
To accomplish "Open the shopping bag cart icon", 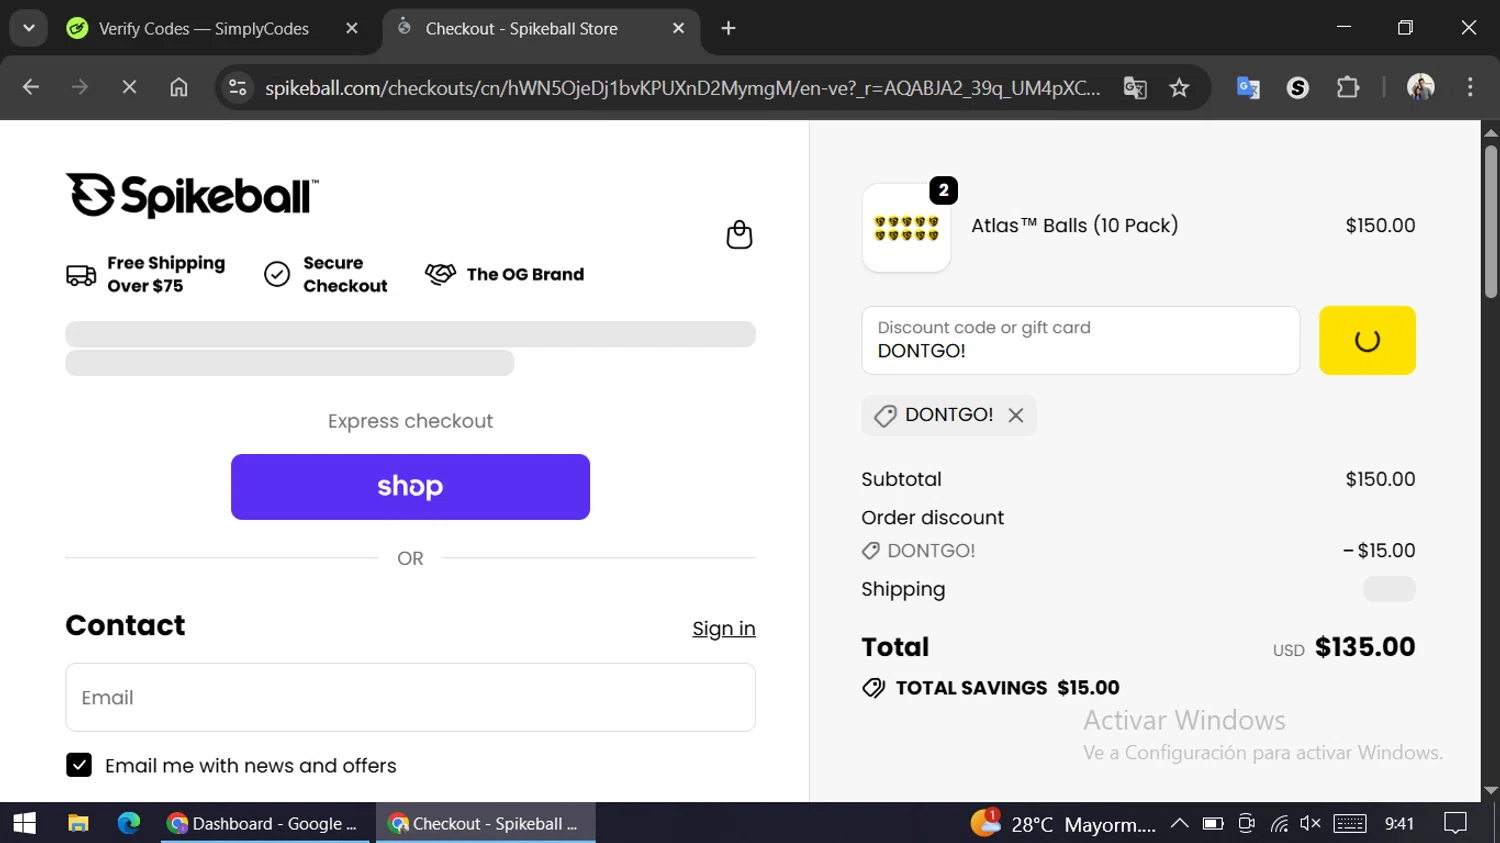I will coord(739,235).
